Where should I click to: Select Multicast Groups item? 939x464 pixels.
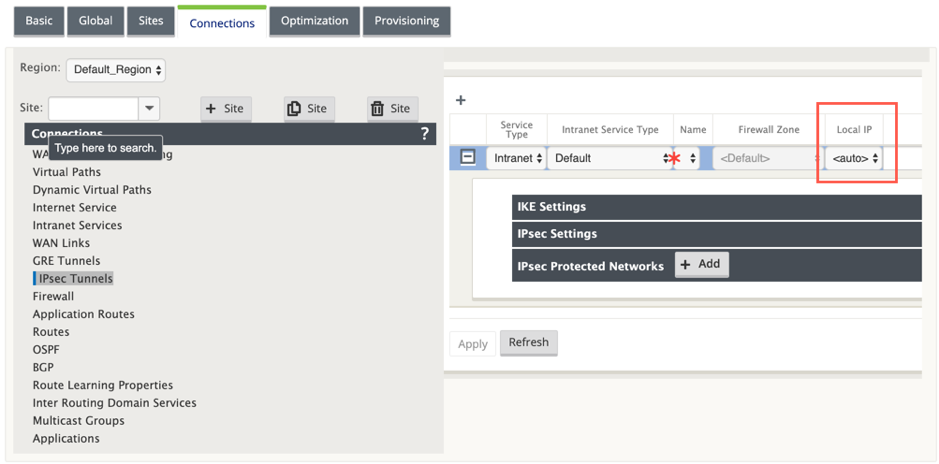(78, 420)
